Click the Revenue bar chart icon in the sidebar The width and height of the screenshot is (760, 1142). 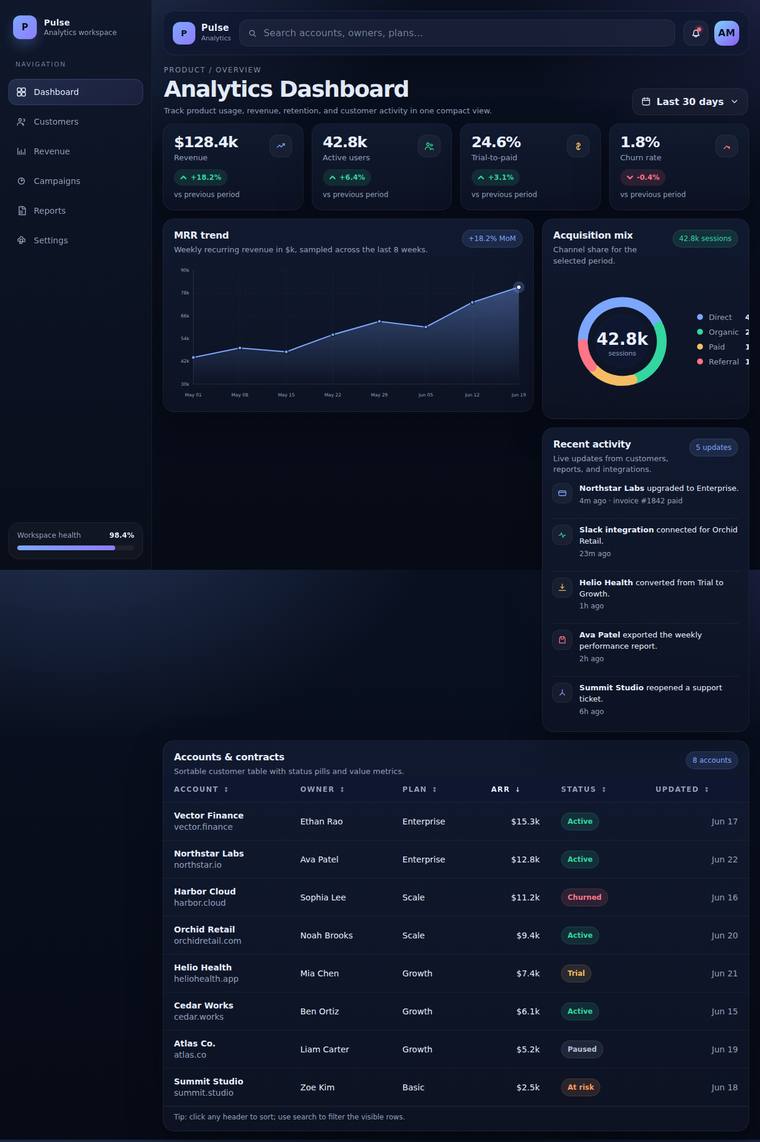pos(21,151)
